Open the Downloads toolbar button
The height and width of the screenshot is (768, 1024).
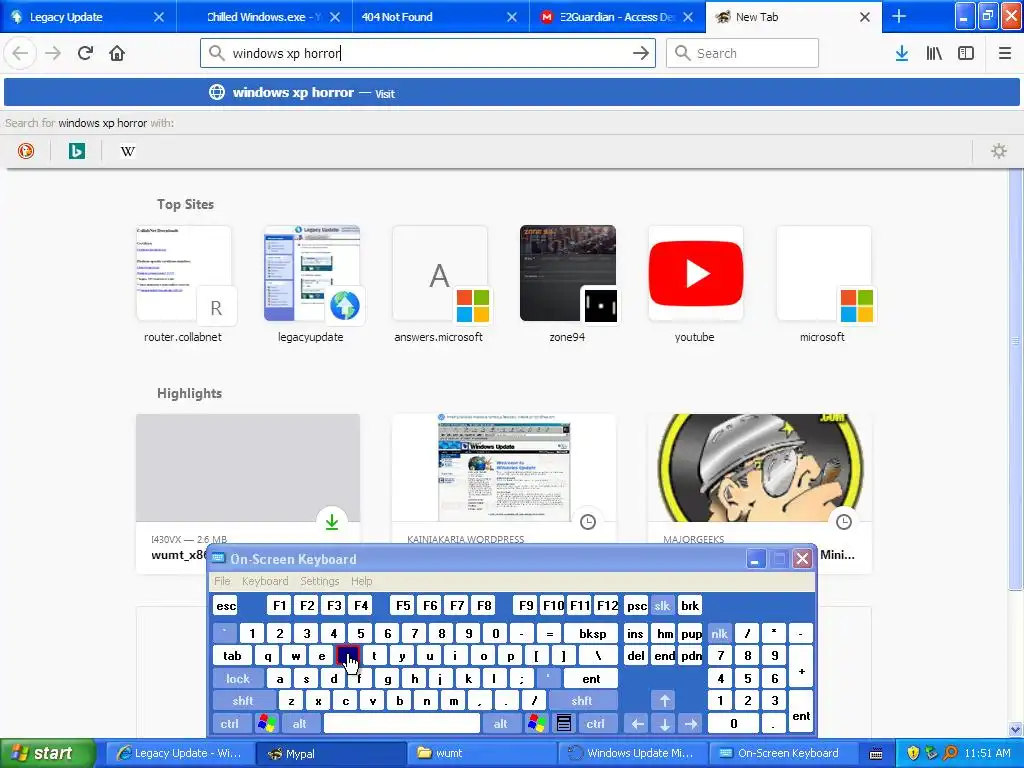point(902,53)
